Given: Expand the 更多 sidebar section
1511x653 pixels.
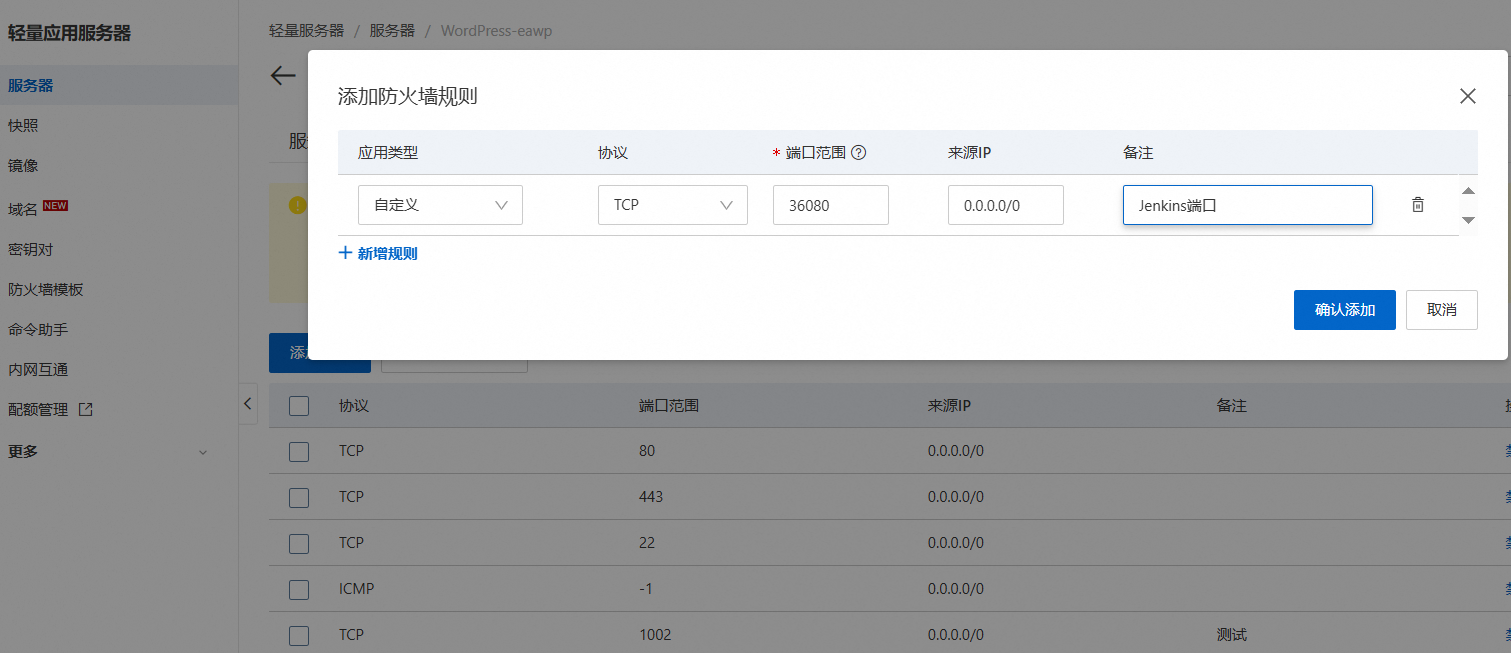Looking at the screenshot, I should [203, 452].
